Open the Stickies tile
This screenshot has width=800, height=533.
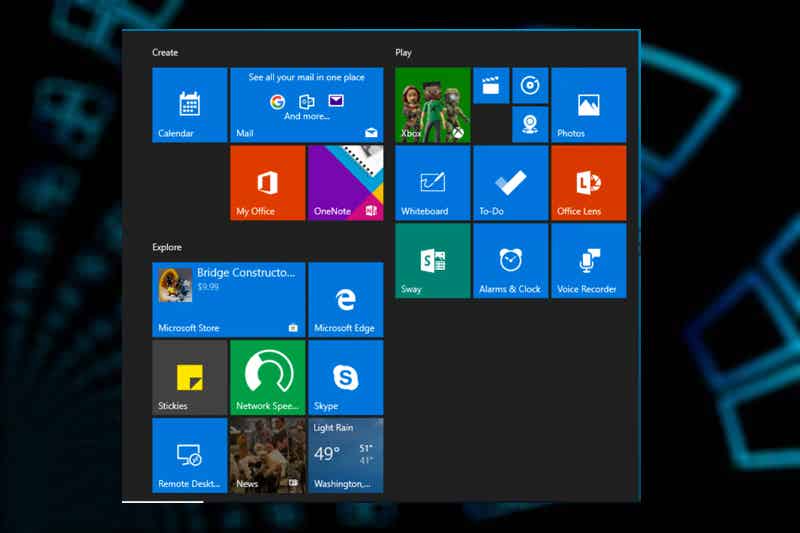pyautogui.click(x=190, y=378)
